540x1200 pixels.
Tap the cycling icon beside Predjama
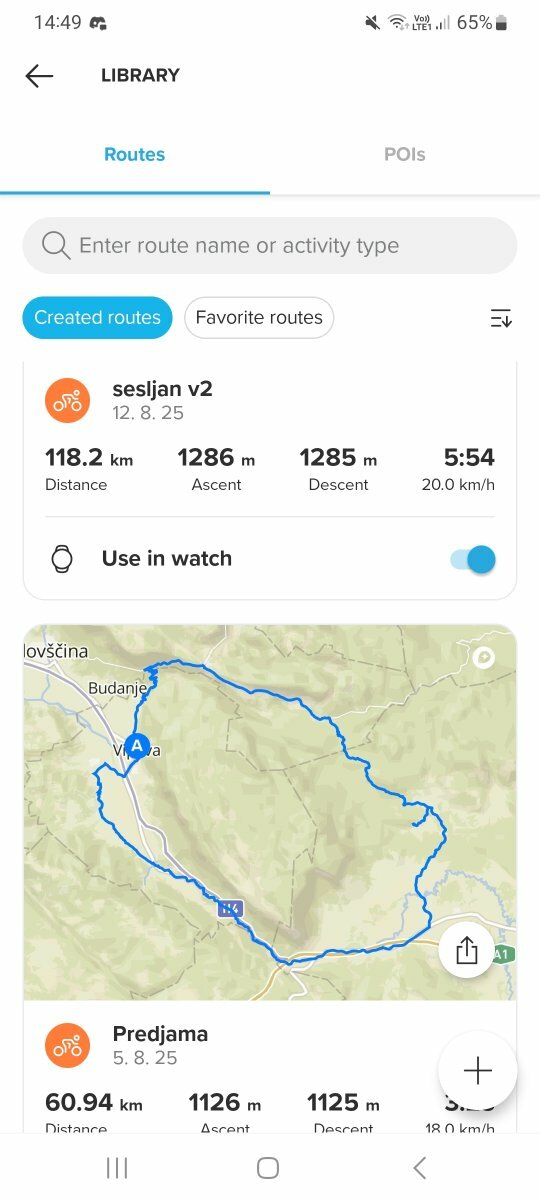pos(68,1045)
